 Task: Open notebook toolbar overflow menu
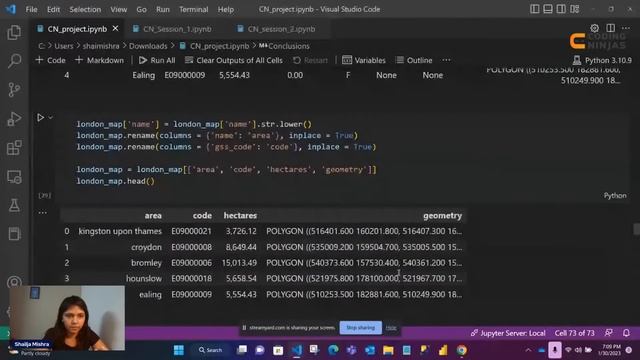446,60
